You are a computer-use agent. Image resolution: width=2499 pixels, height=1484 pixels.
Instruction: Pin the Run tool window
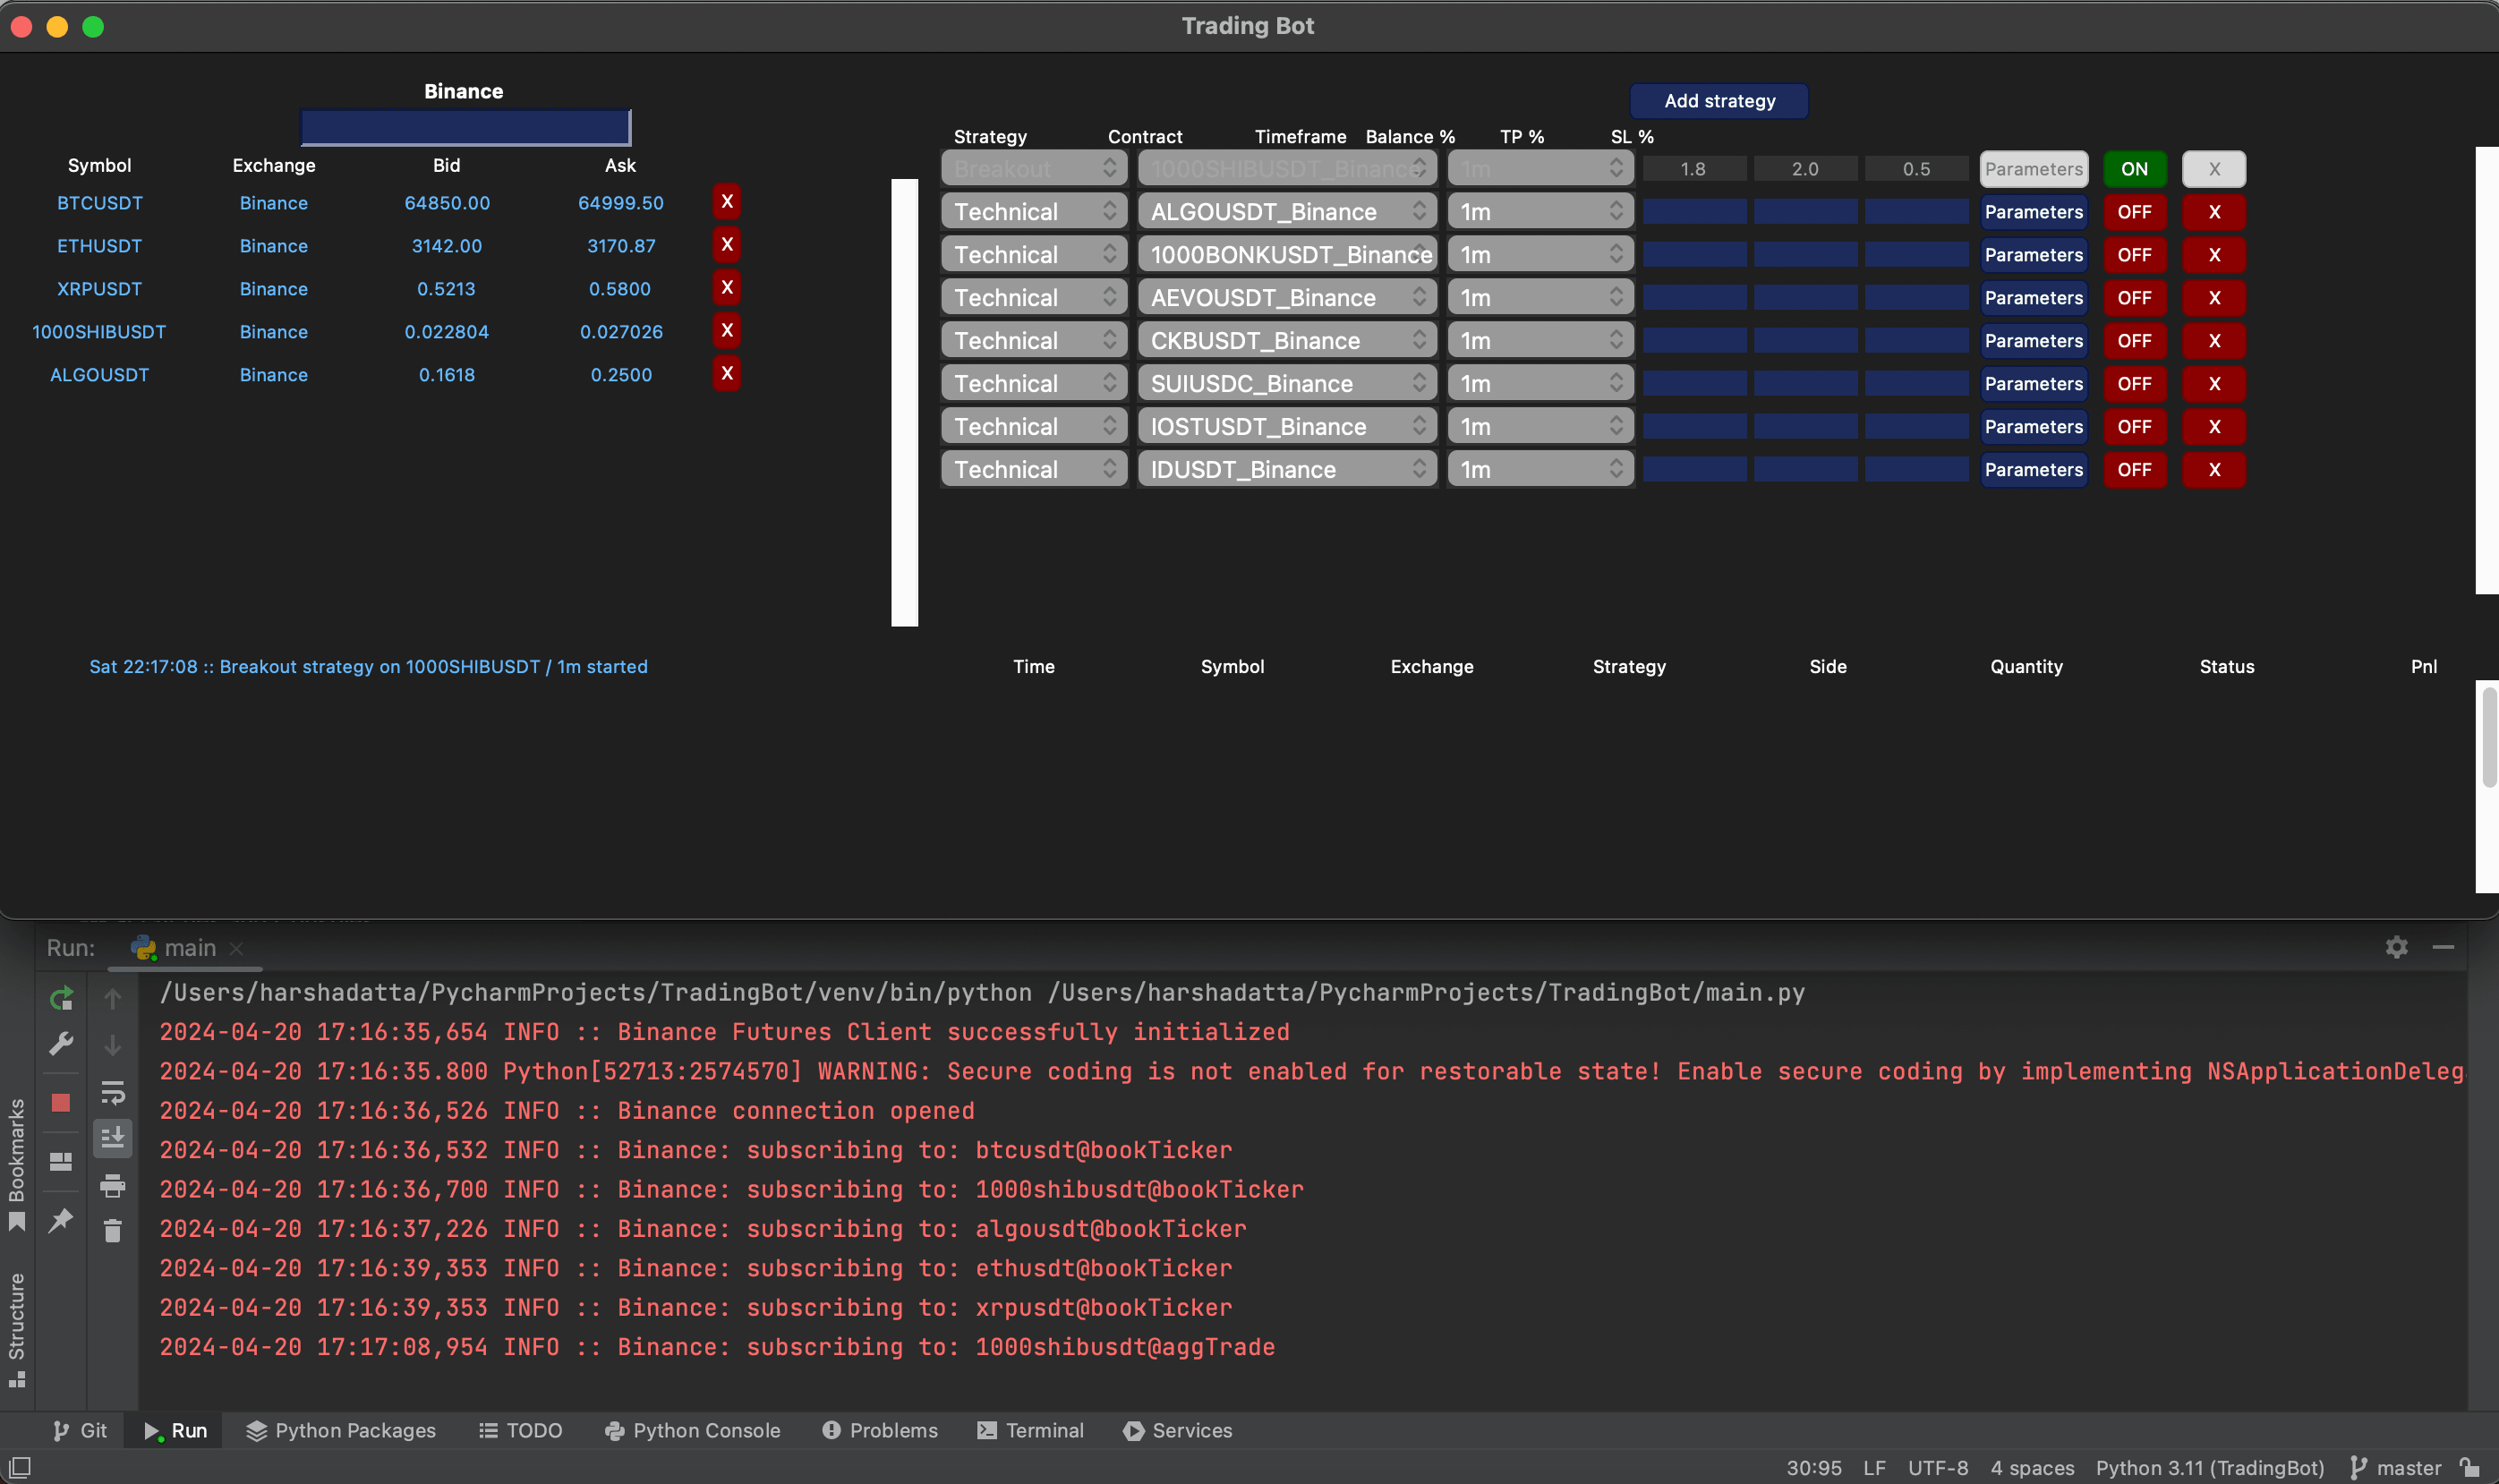pyautogui.click(x=61, y=1221)
